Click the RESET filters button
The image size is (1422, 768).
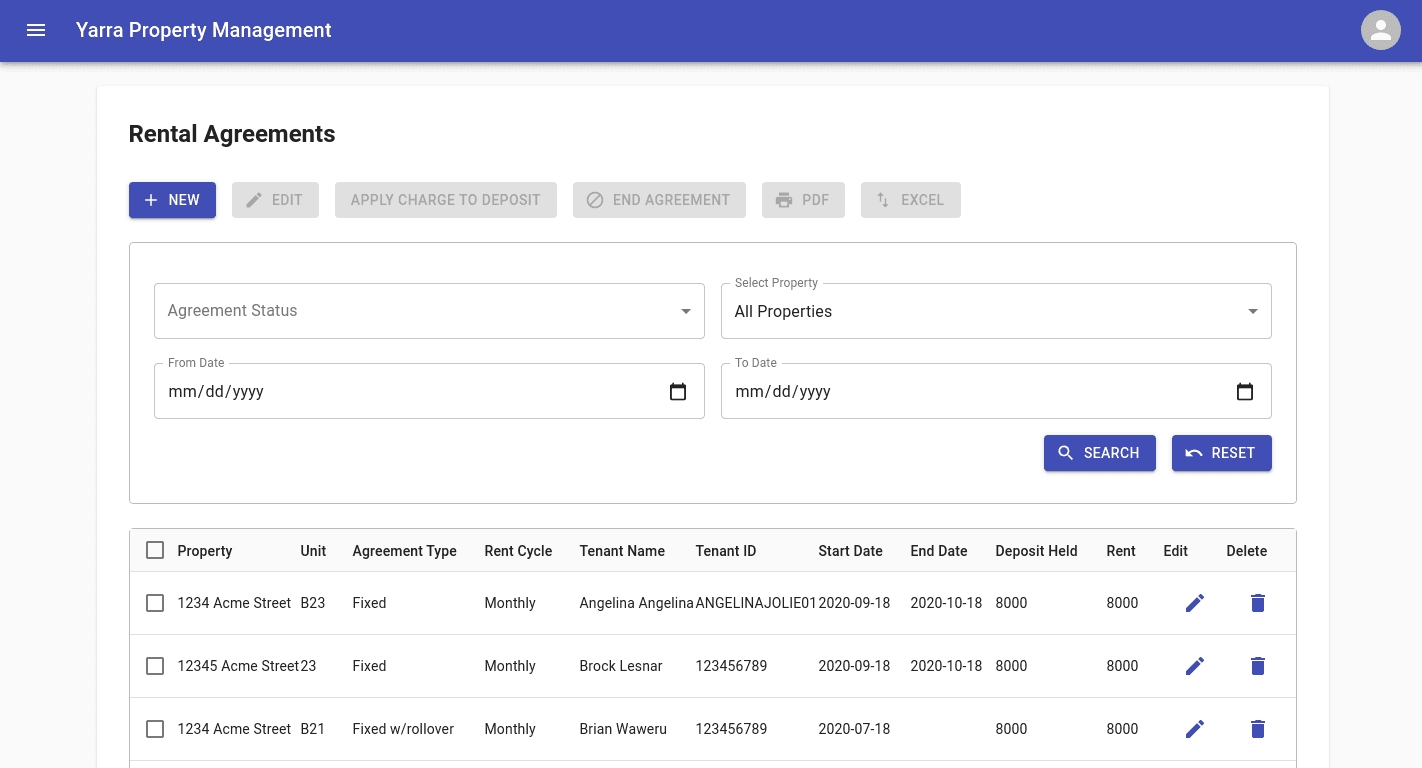coord(1222,453)
